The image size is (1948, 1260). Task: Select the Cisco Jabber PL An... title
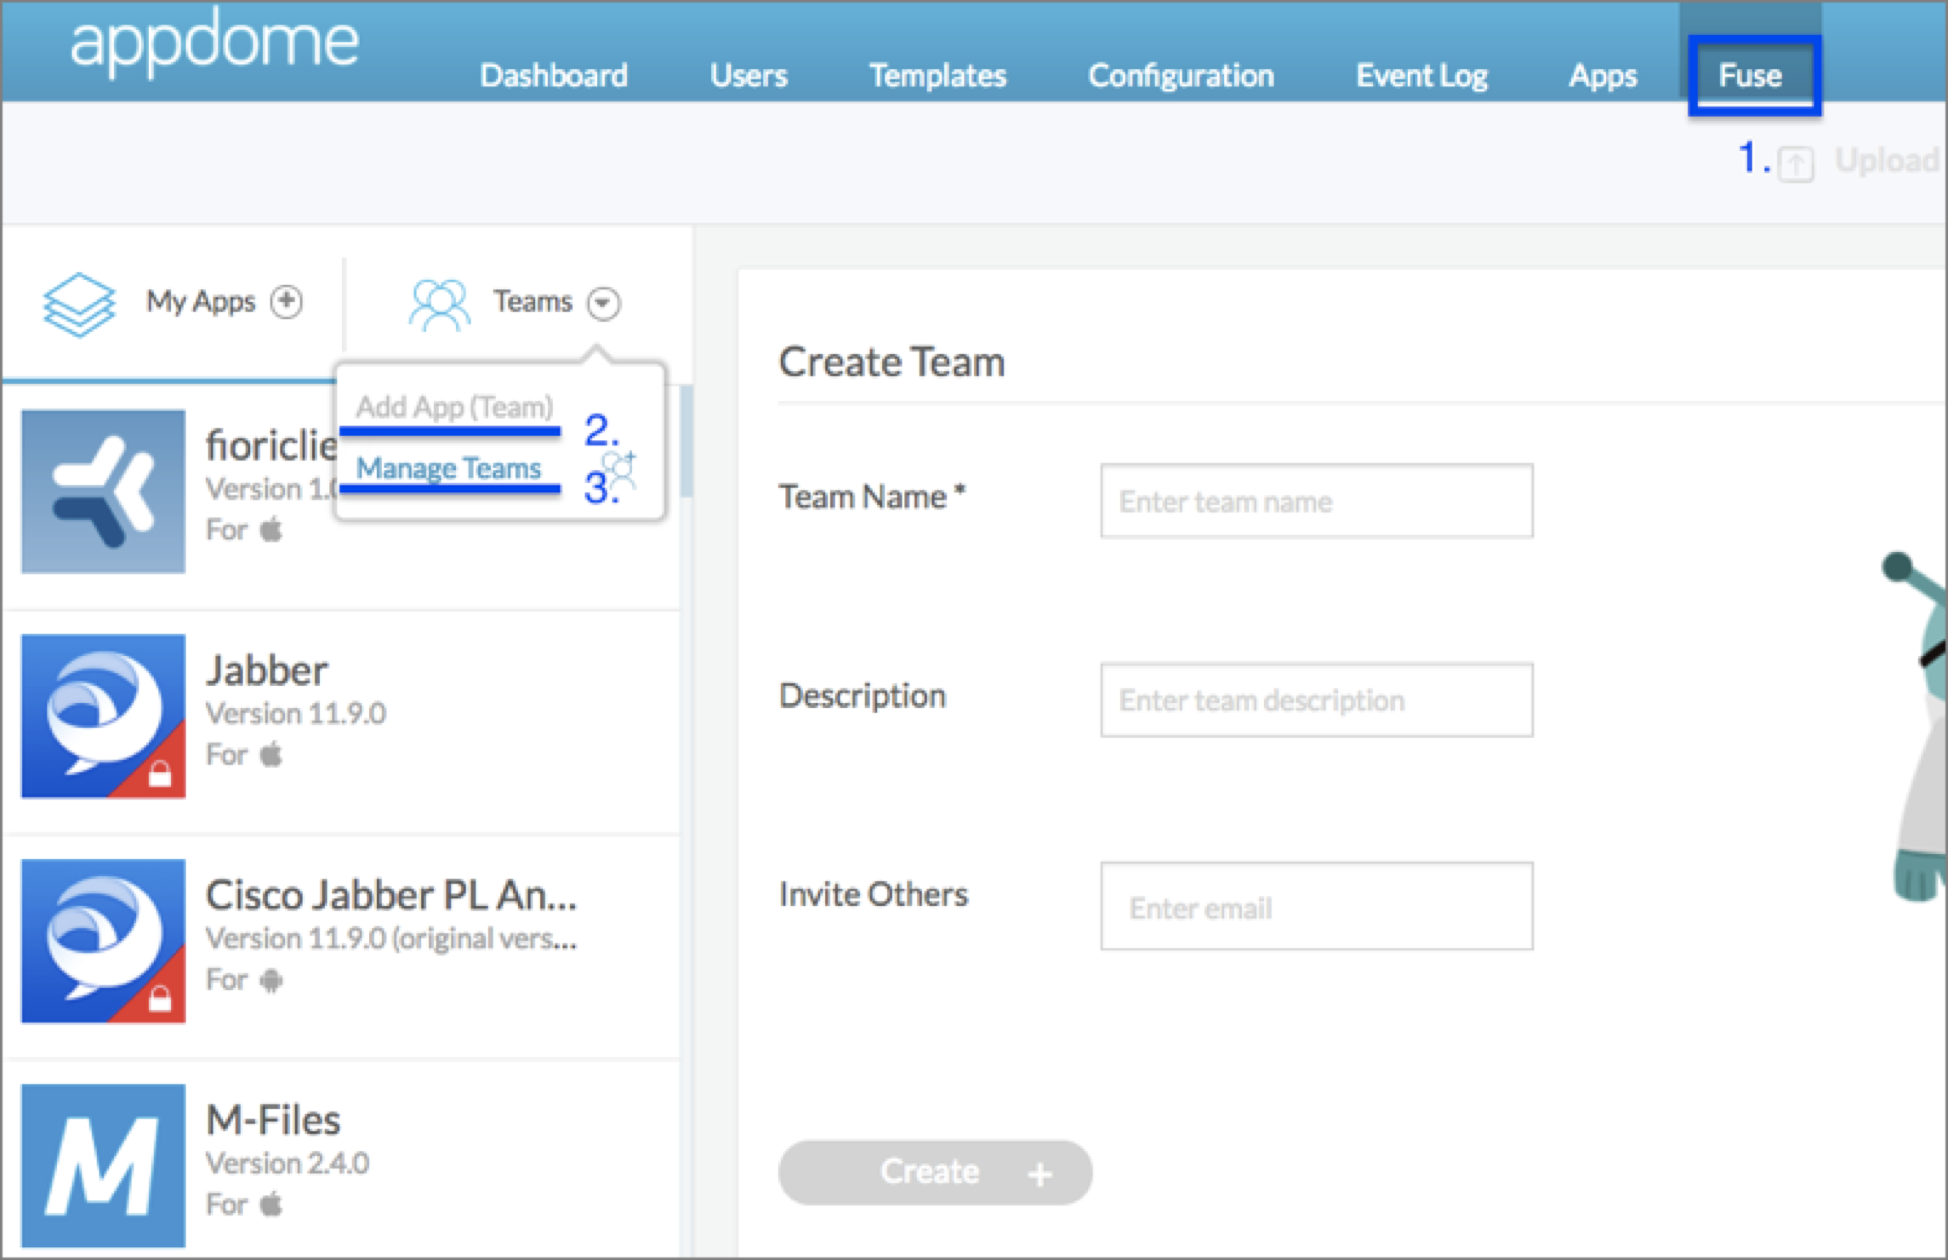391,895
